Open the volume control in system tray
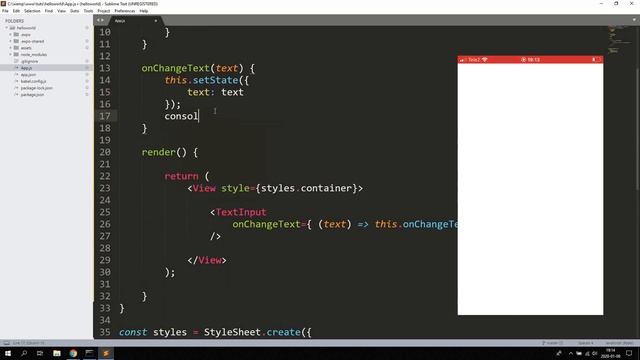 [595, 353]
